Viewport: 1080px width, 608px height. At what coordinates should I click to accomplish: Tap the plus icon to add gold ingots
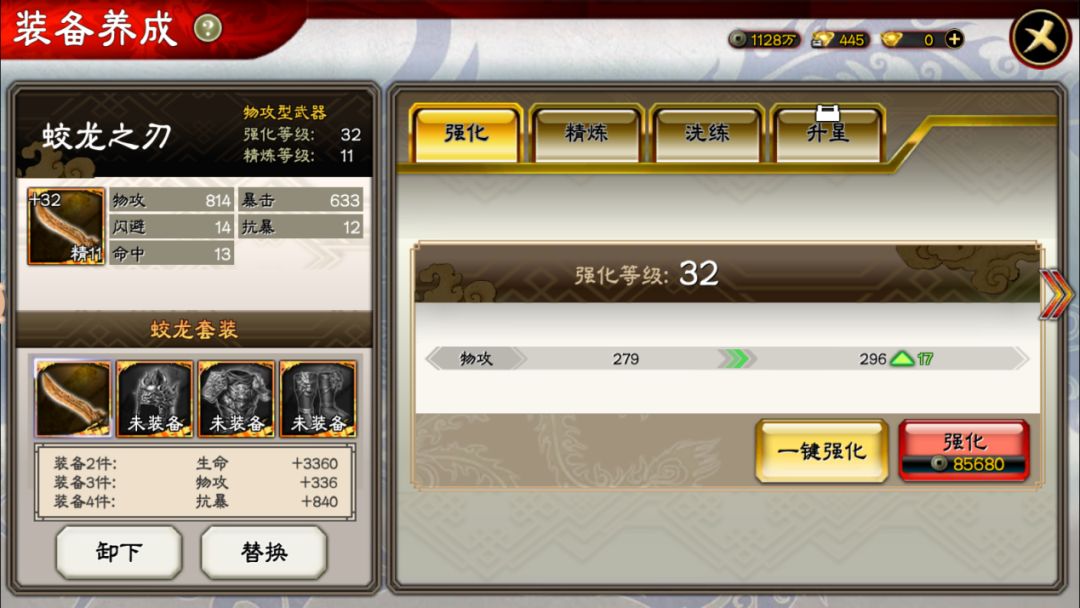coord(954,39)
